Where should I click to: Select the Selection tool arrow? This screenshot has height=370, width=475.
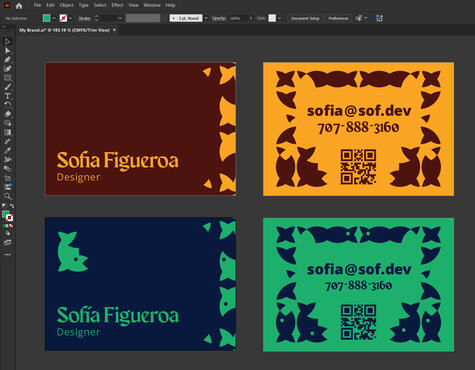click(x=7, y=41)
